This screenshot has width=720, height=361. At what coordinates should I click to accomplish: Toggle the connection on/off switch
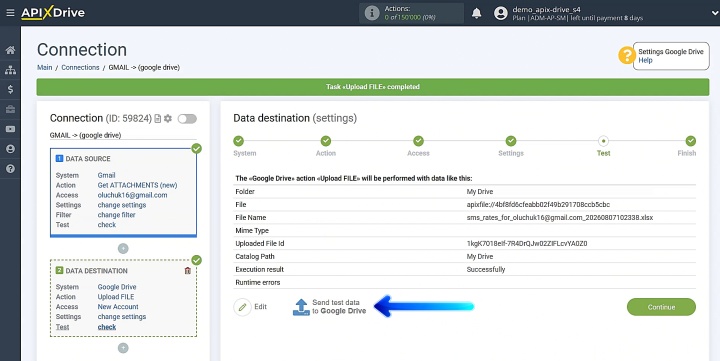click(187, 119)
